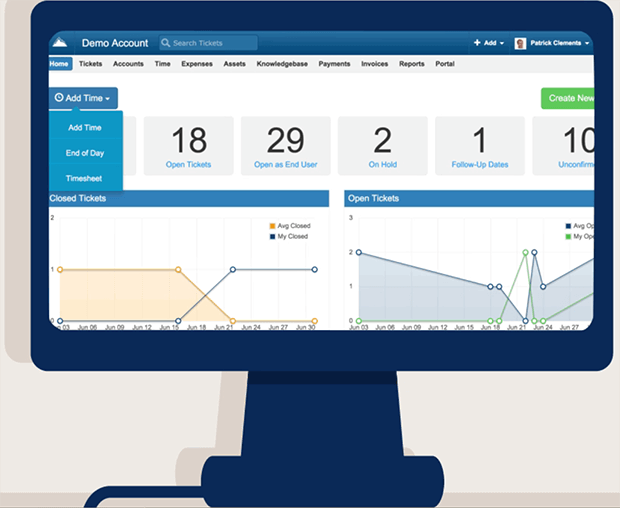The width and height of the screenshot is (620, 508).
Task: Click the Open Tickets panel header
Action: point(469,198)
